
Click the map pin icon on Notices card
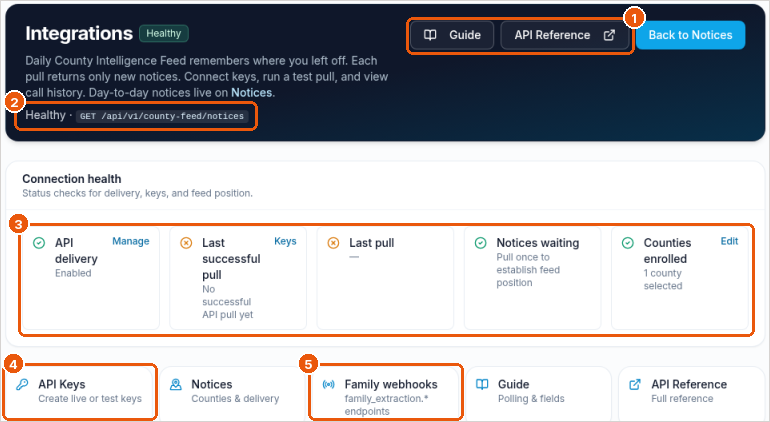(175, 384)
